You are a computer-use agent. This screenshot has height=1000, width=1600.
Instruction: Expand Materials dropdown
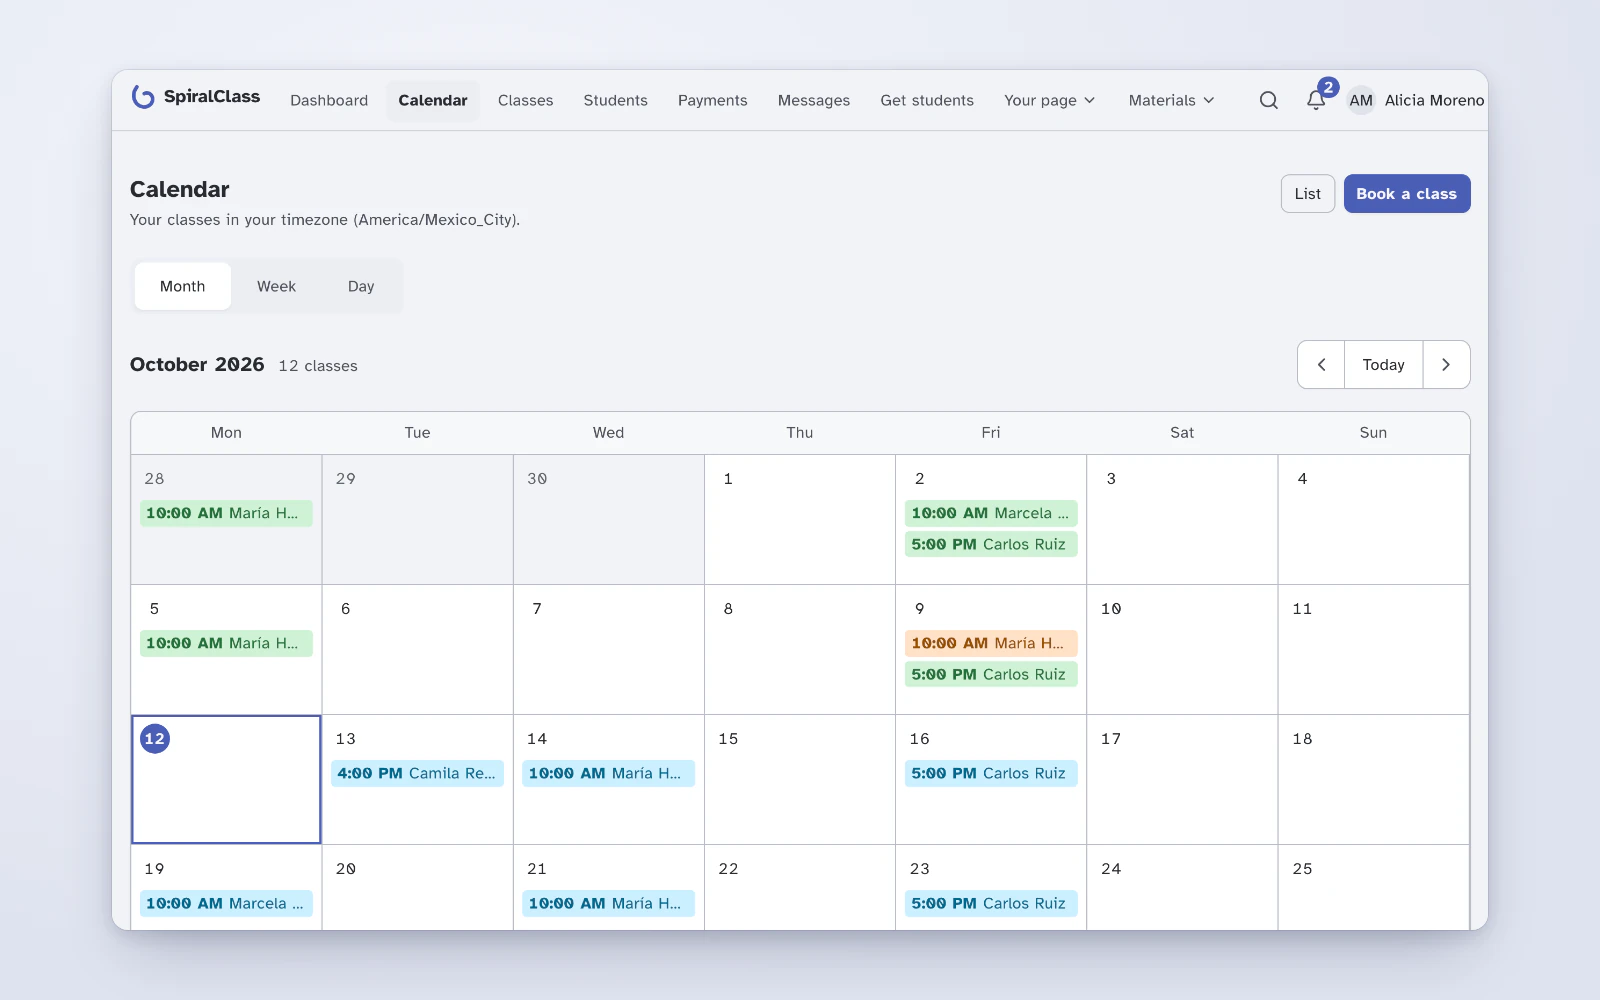[1171, 100]
